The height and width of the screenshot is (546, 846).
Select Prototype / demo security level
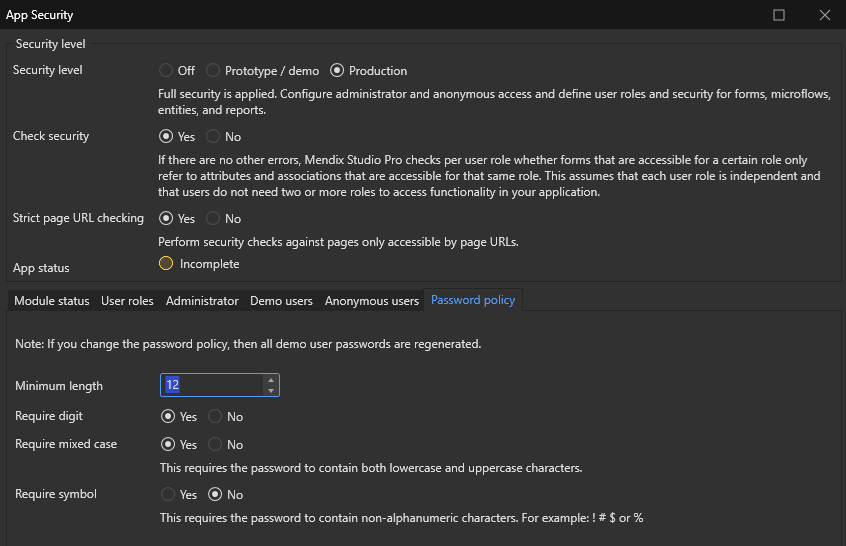tap(213, 71)
